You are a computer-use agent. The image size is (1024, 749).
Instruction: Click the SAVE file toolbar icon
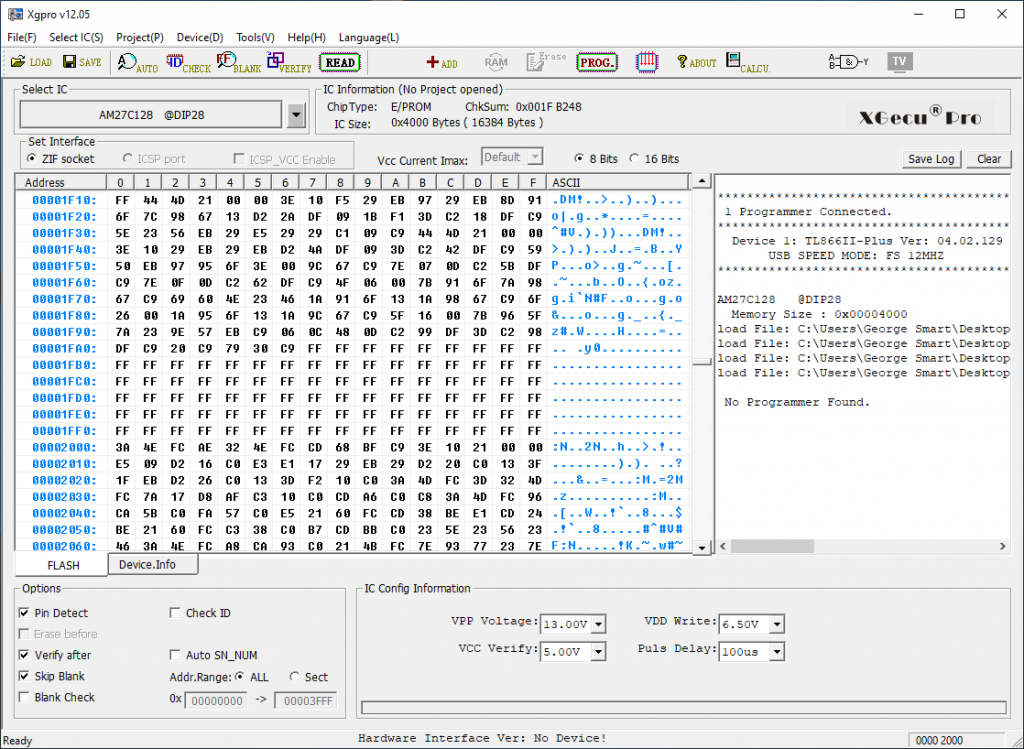pyautogui.click(x=82, y=62)
